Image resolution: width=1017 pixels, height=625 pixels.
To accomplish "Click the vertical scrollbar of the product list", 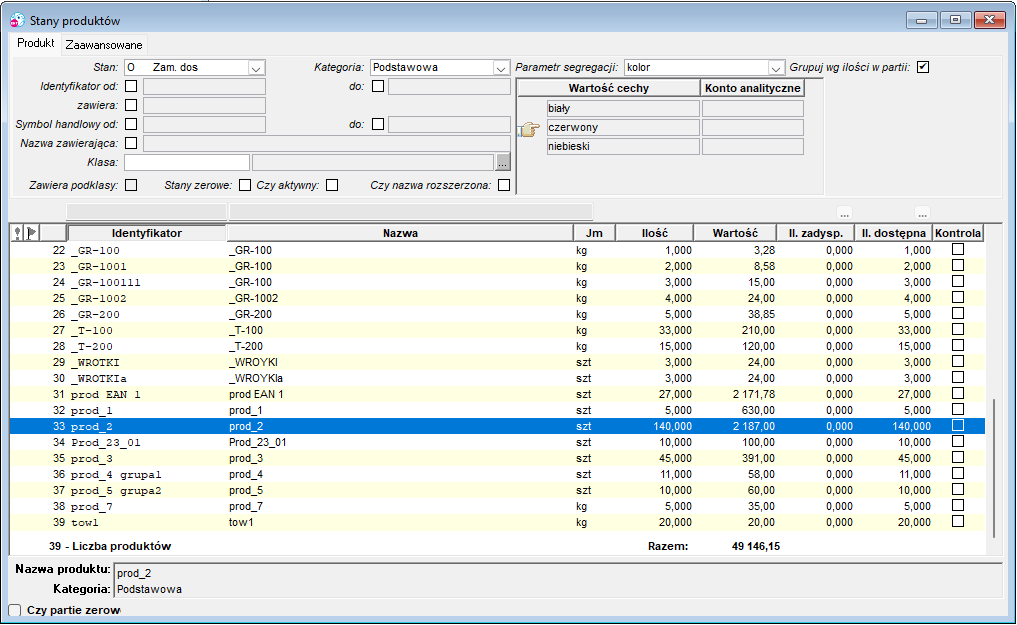I will point(994,467).
